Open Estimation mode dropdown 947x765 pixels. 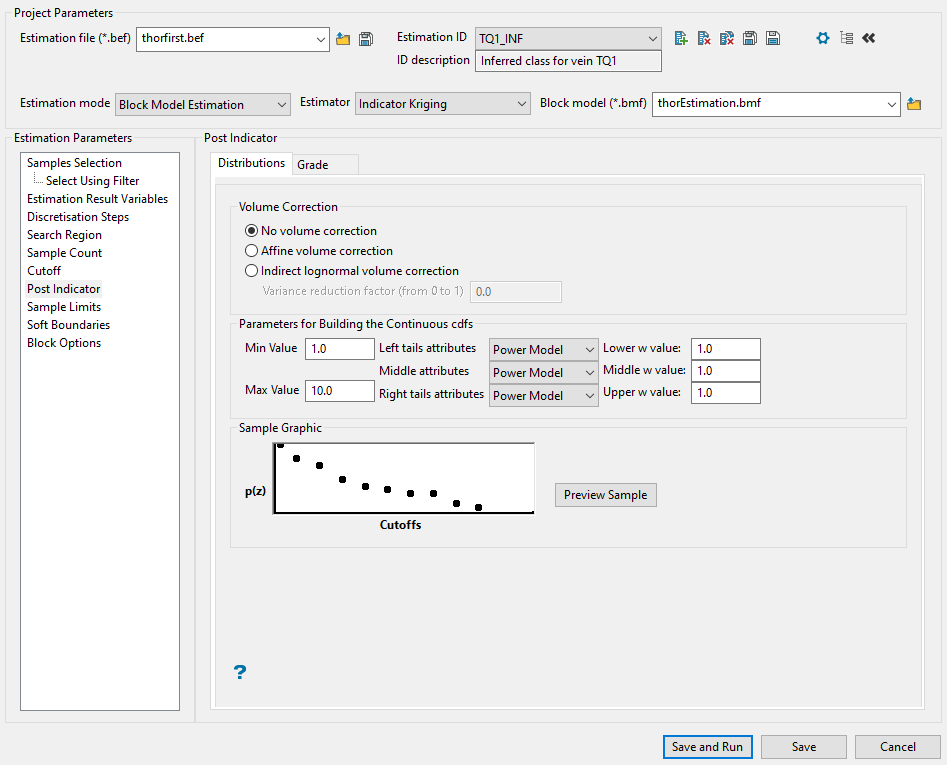click(203, 104)
